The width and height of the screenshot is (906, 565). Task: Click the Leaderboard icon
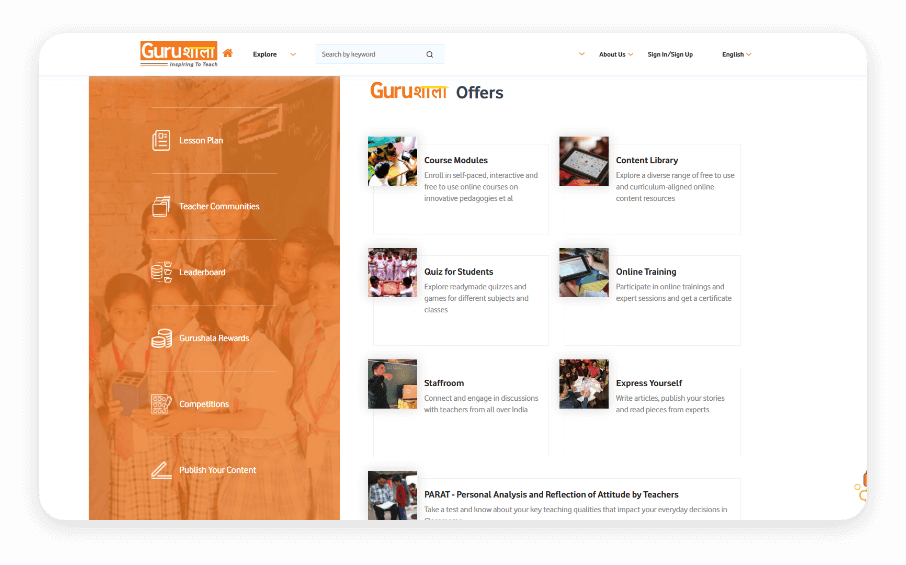coord(161,272)
